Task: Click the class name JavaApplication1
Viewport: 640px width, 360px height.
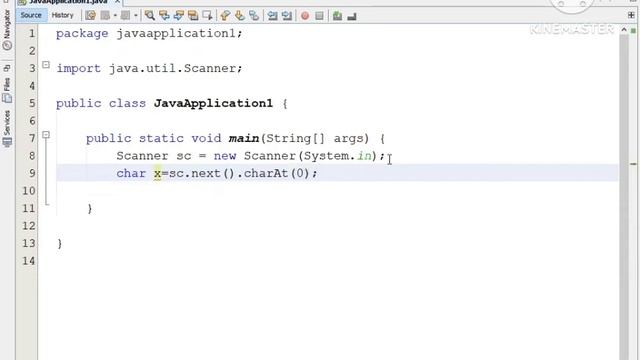Action: tap(213, 103)
